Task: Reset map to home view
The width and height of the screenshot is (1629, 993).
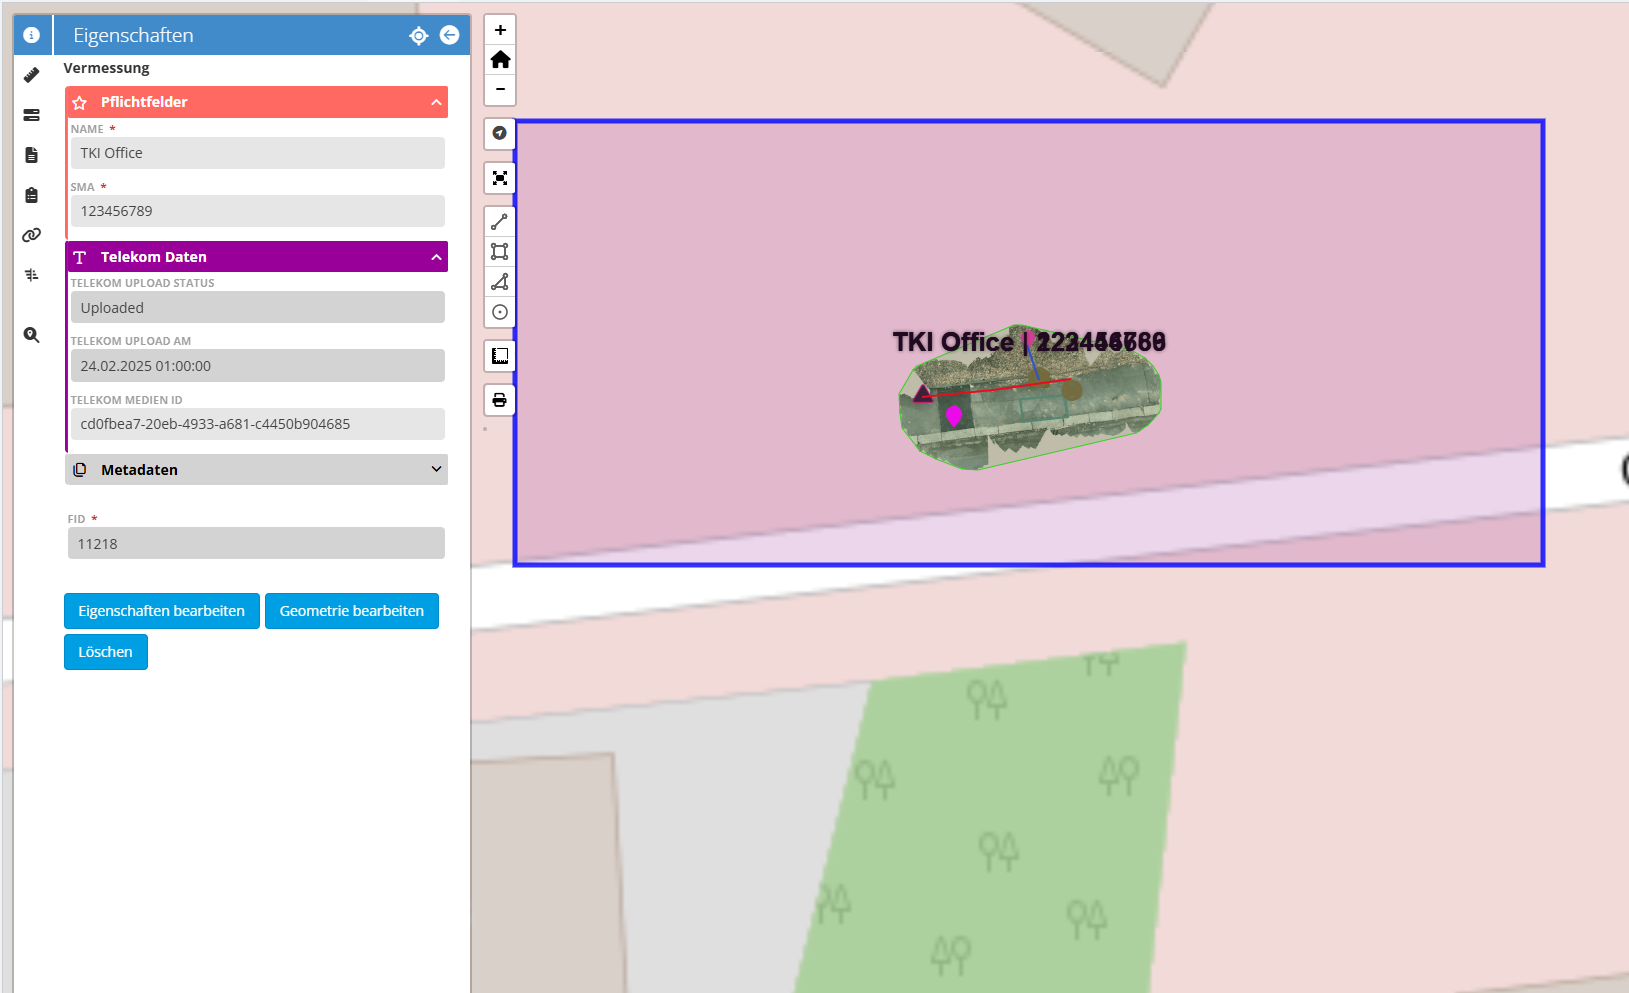Action: tap(500, 60)
